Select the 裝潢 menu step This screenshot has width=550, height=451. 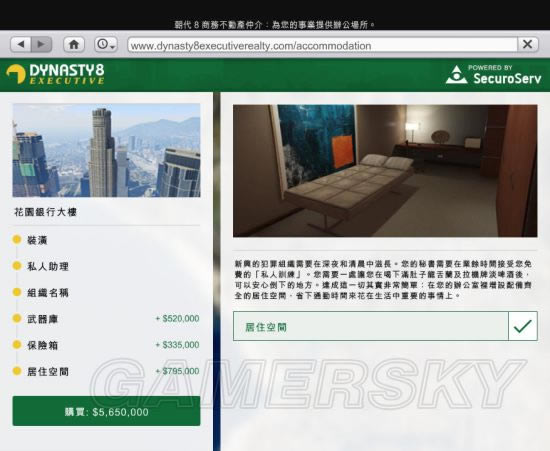(x=37, y=240)
